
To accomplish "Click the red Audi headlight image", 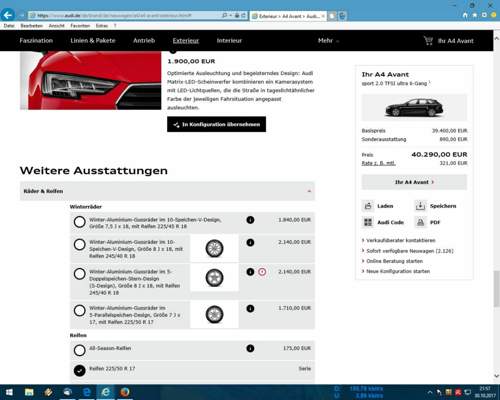I will (x=90, y=80).
